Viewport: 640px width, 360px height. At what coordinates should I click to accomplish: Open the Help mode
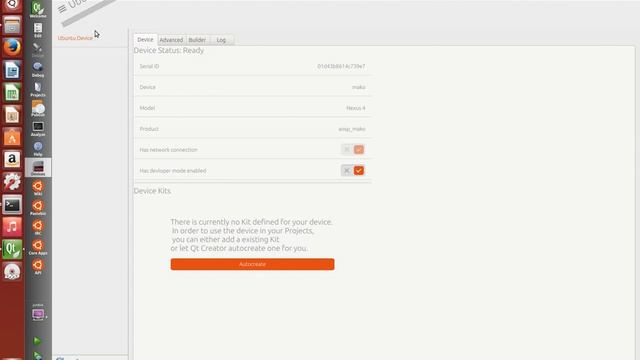[x=38, y=149]
